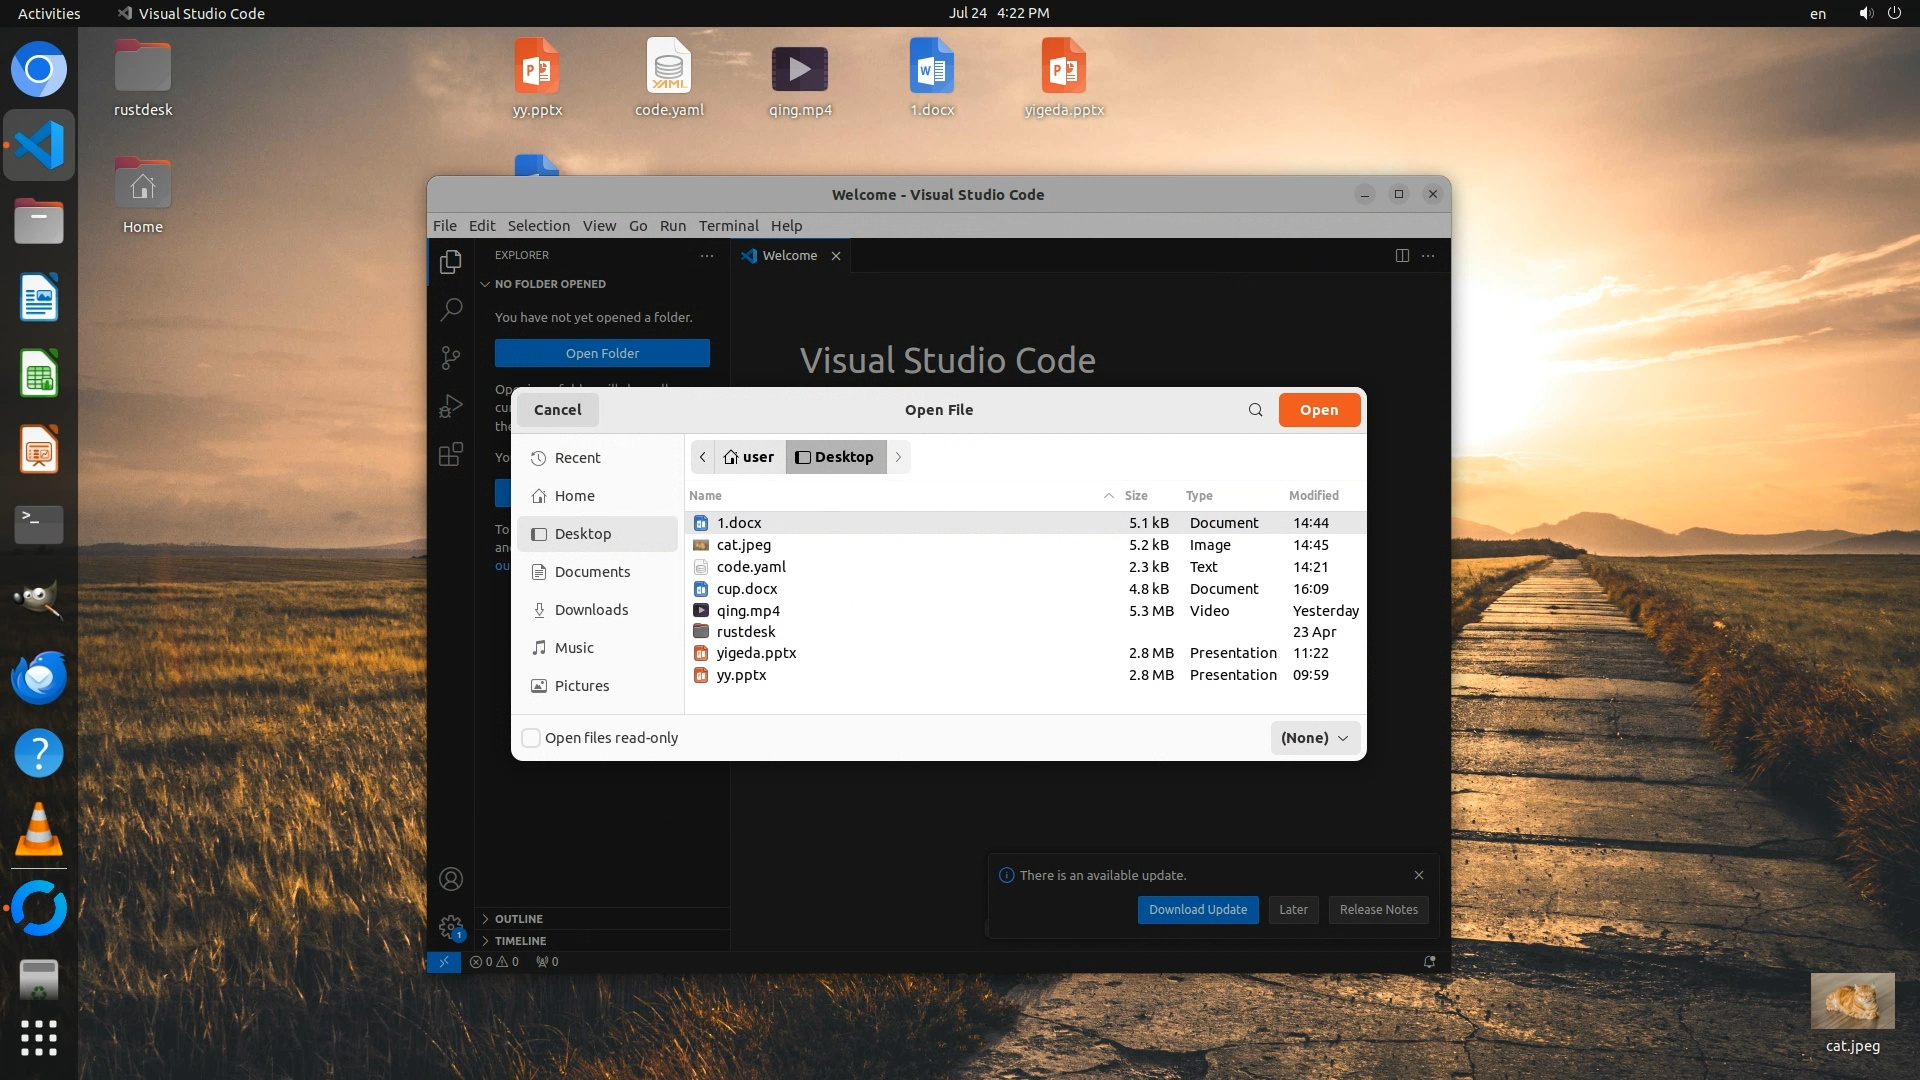
Task: Collapse the NO FOLDER OPENED section
Action: point(550,284)
